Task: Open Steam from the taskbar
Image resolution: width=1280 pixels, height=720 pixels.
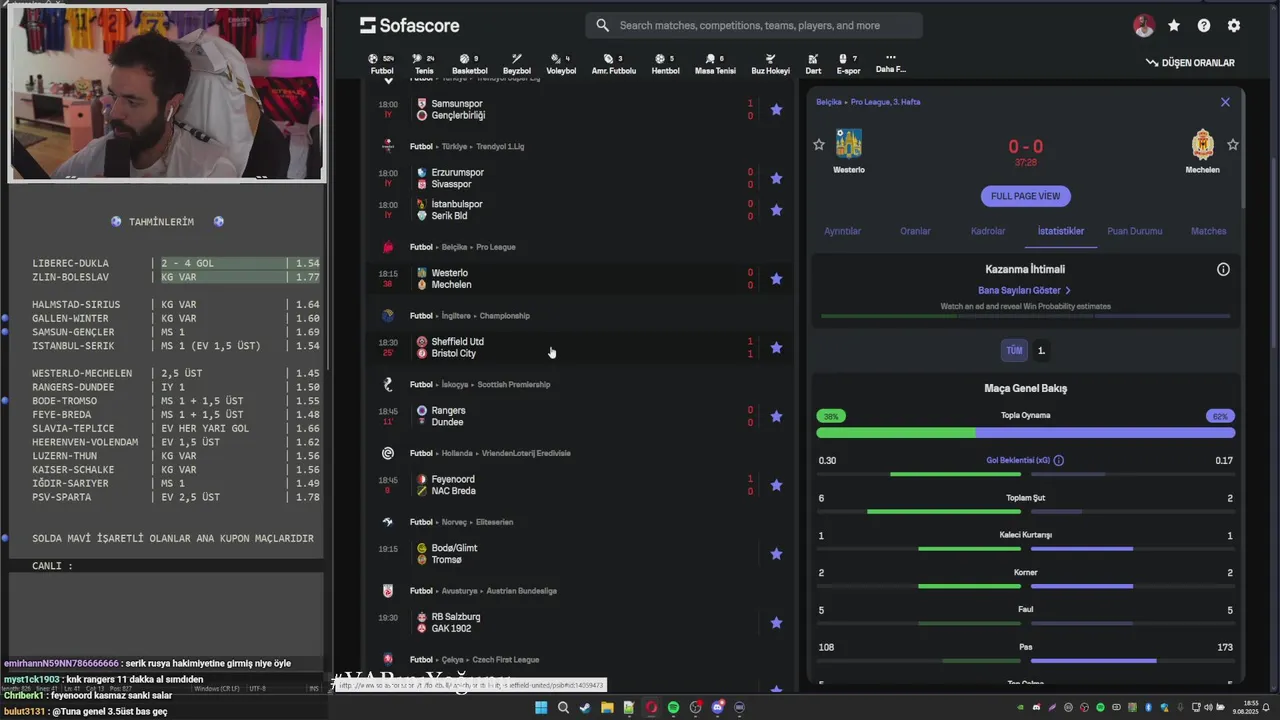Action: click(585, 708)
